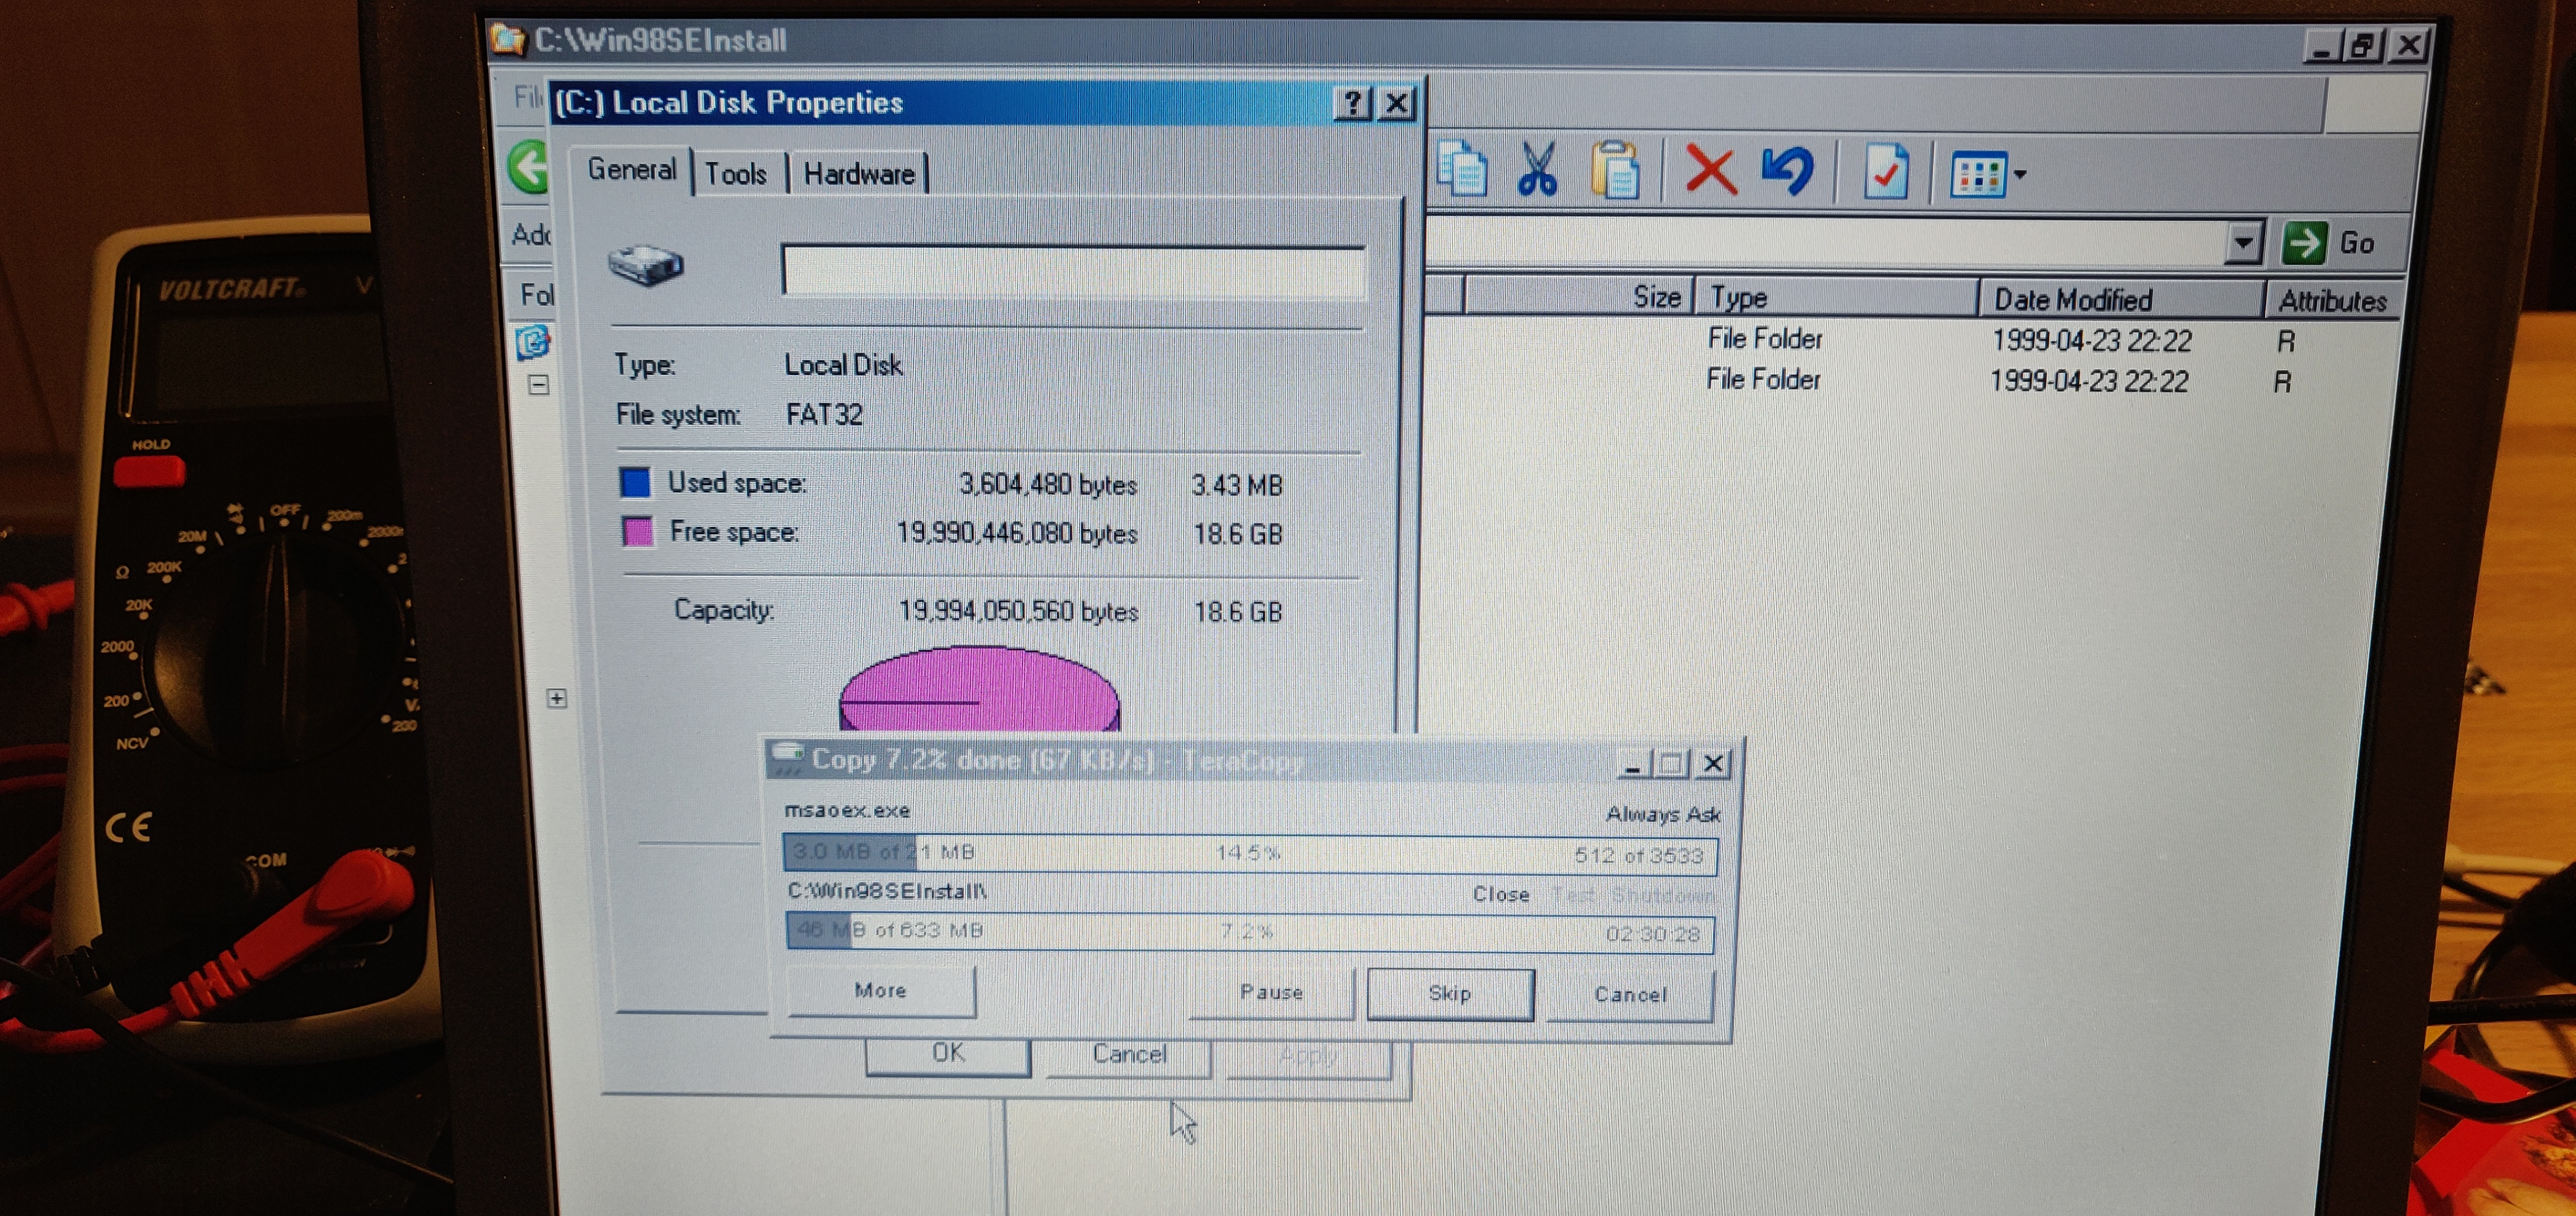The image size is (2576, 1216).
Task: Click the More button in TeraCopy
Action: pos(881,990)
